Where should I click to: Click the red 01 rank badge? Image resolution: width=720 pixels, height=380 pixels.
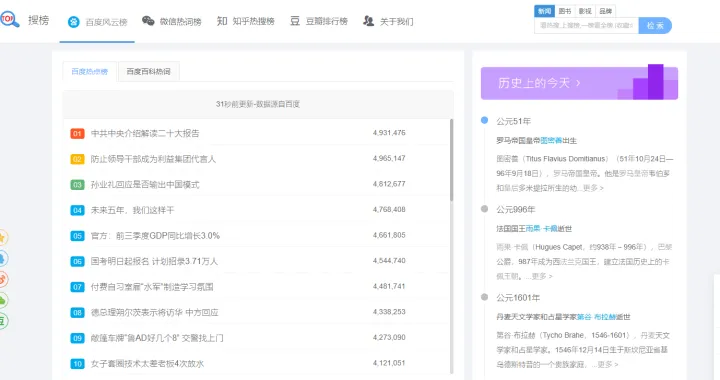pyautogui.click(x=77, y=134)
